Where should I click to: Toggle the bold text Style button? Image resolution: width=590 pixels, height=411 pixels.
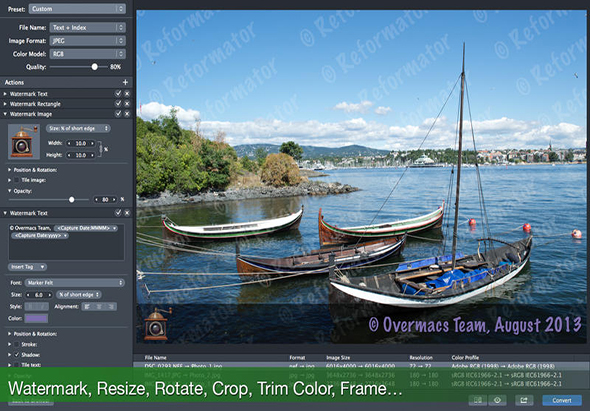pyautogui.click(x=31, y=307)
